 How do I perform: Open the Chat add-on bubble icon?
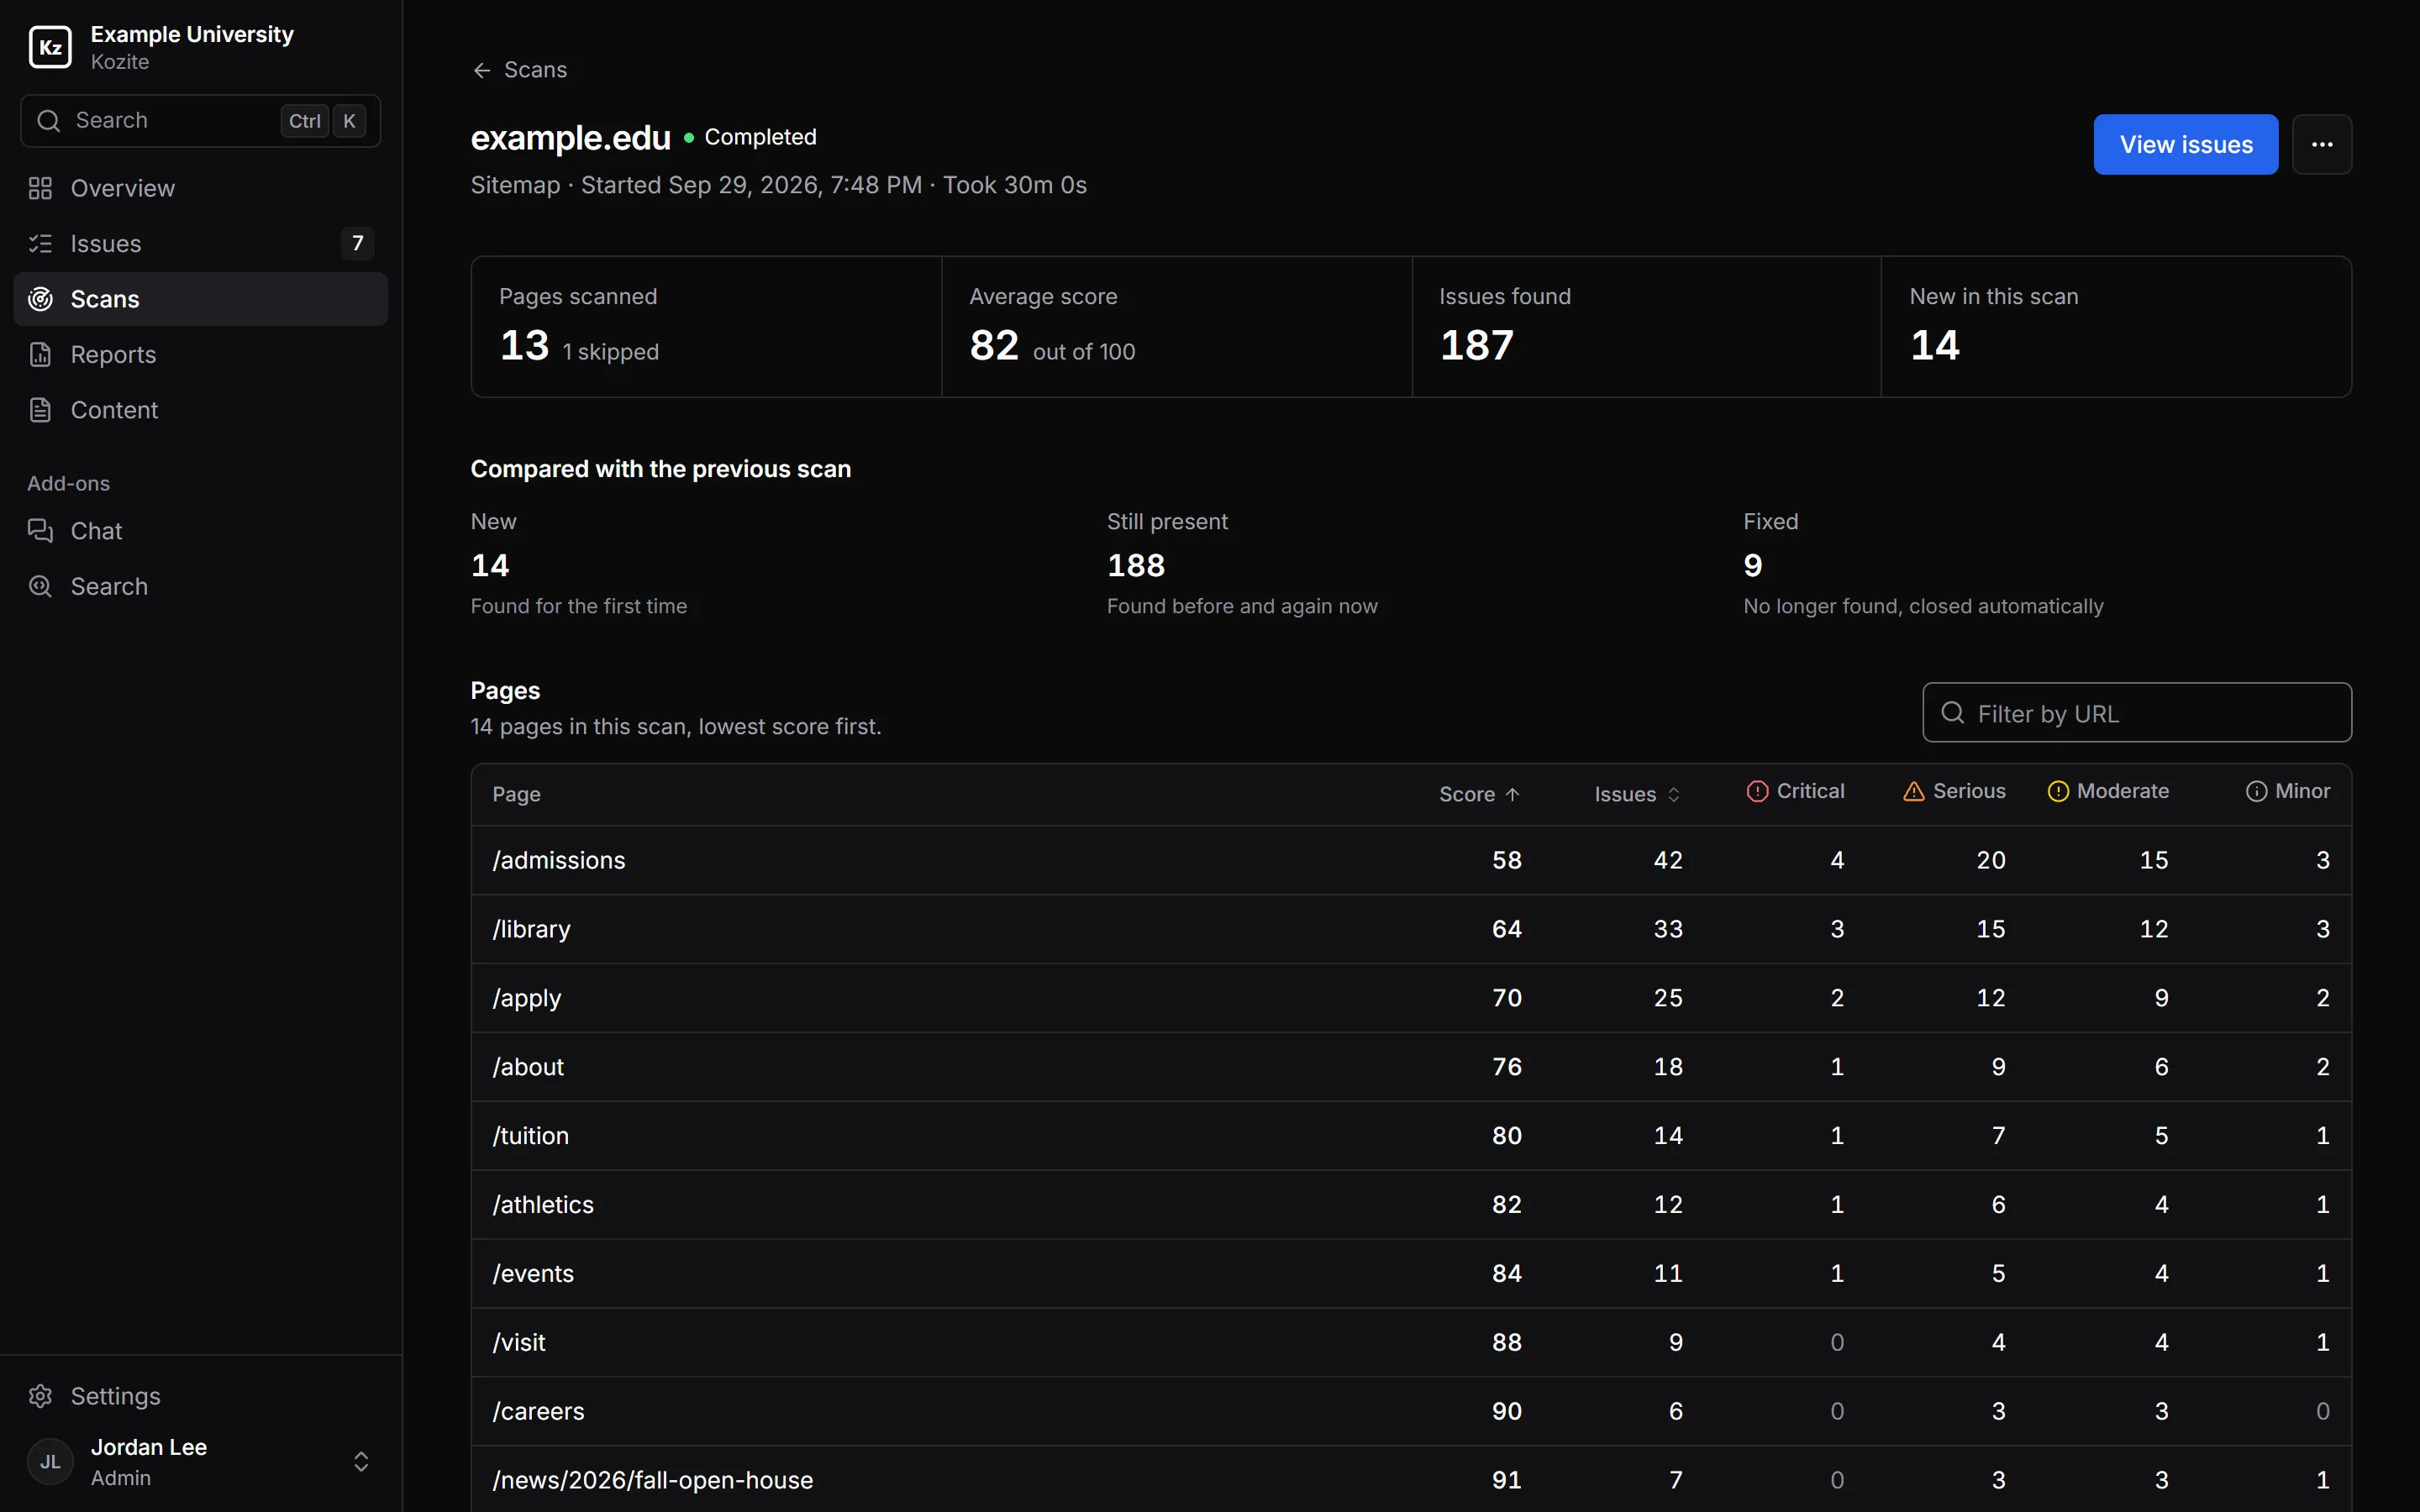pos(40,531)
